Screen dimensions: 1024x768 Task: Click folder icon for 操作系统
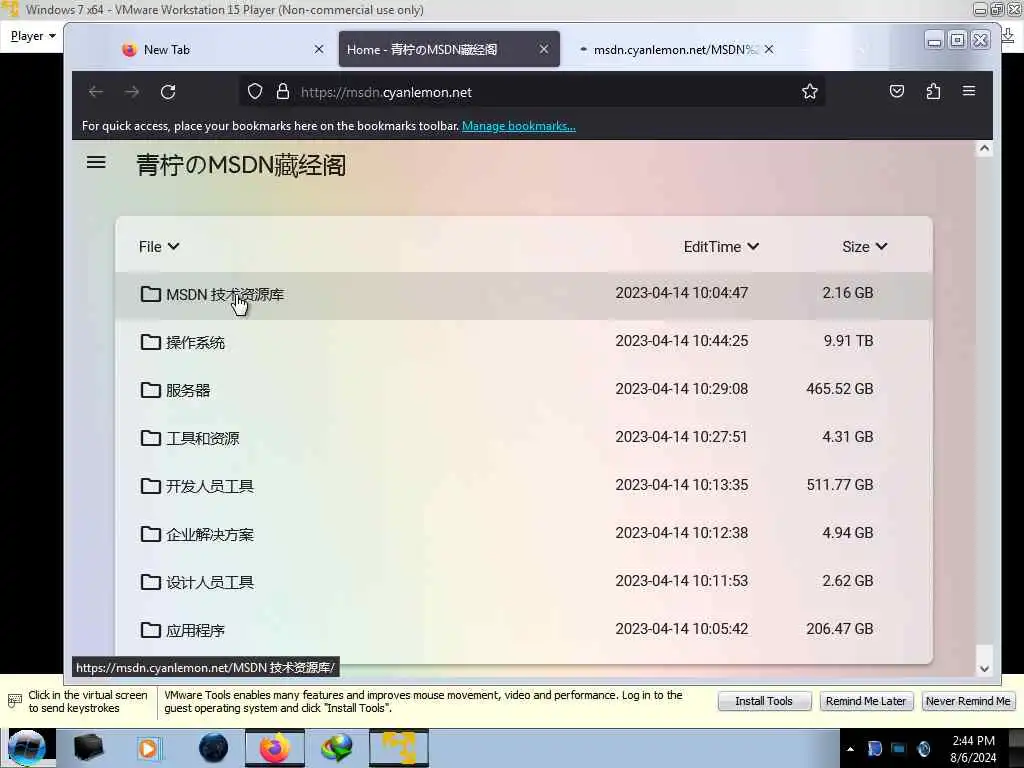point(150,342)
